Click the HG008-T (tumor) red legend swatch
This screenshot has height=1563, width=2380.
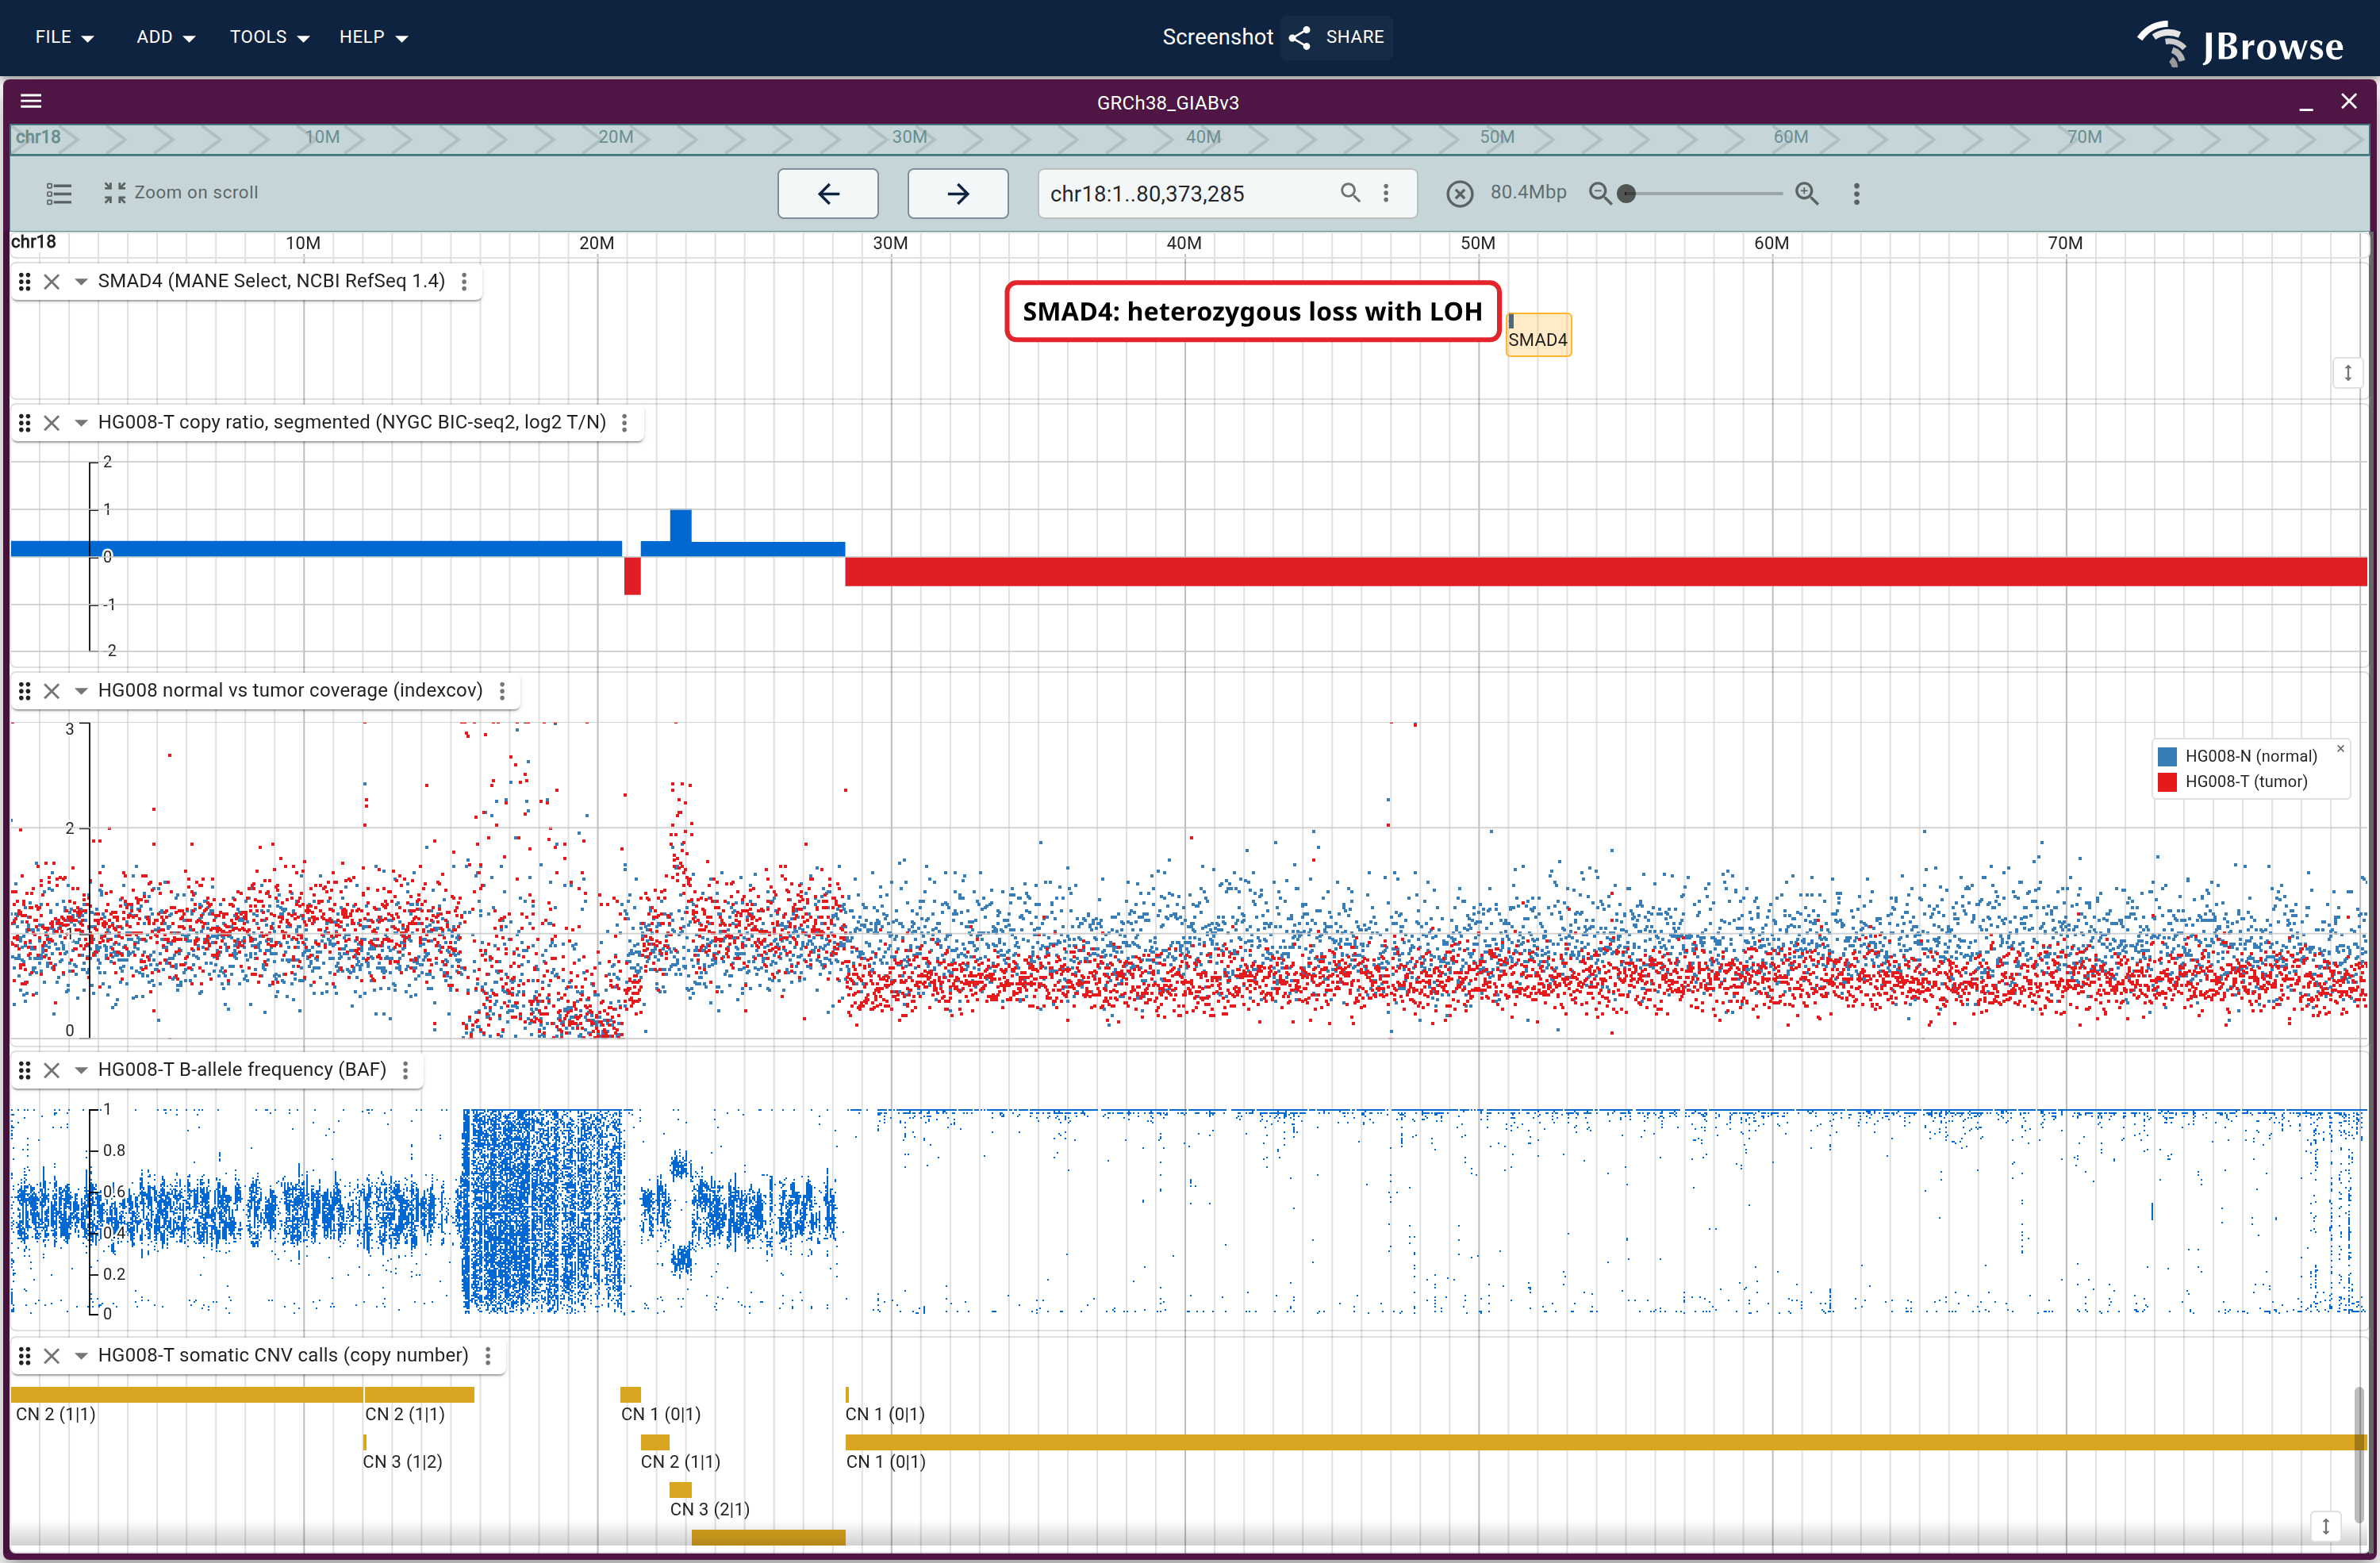tap(2167, 782)
